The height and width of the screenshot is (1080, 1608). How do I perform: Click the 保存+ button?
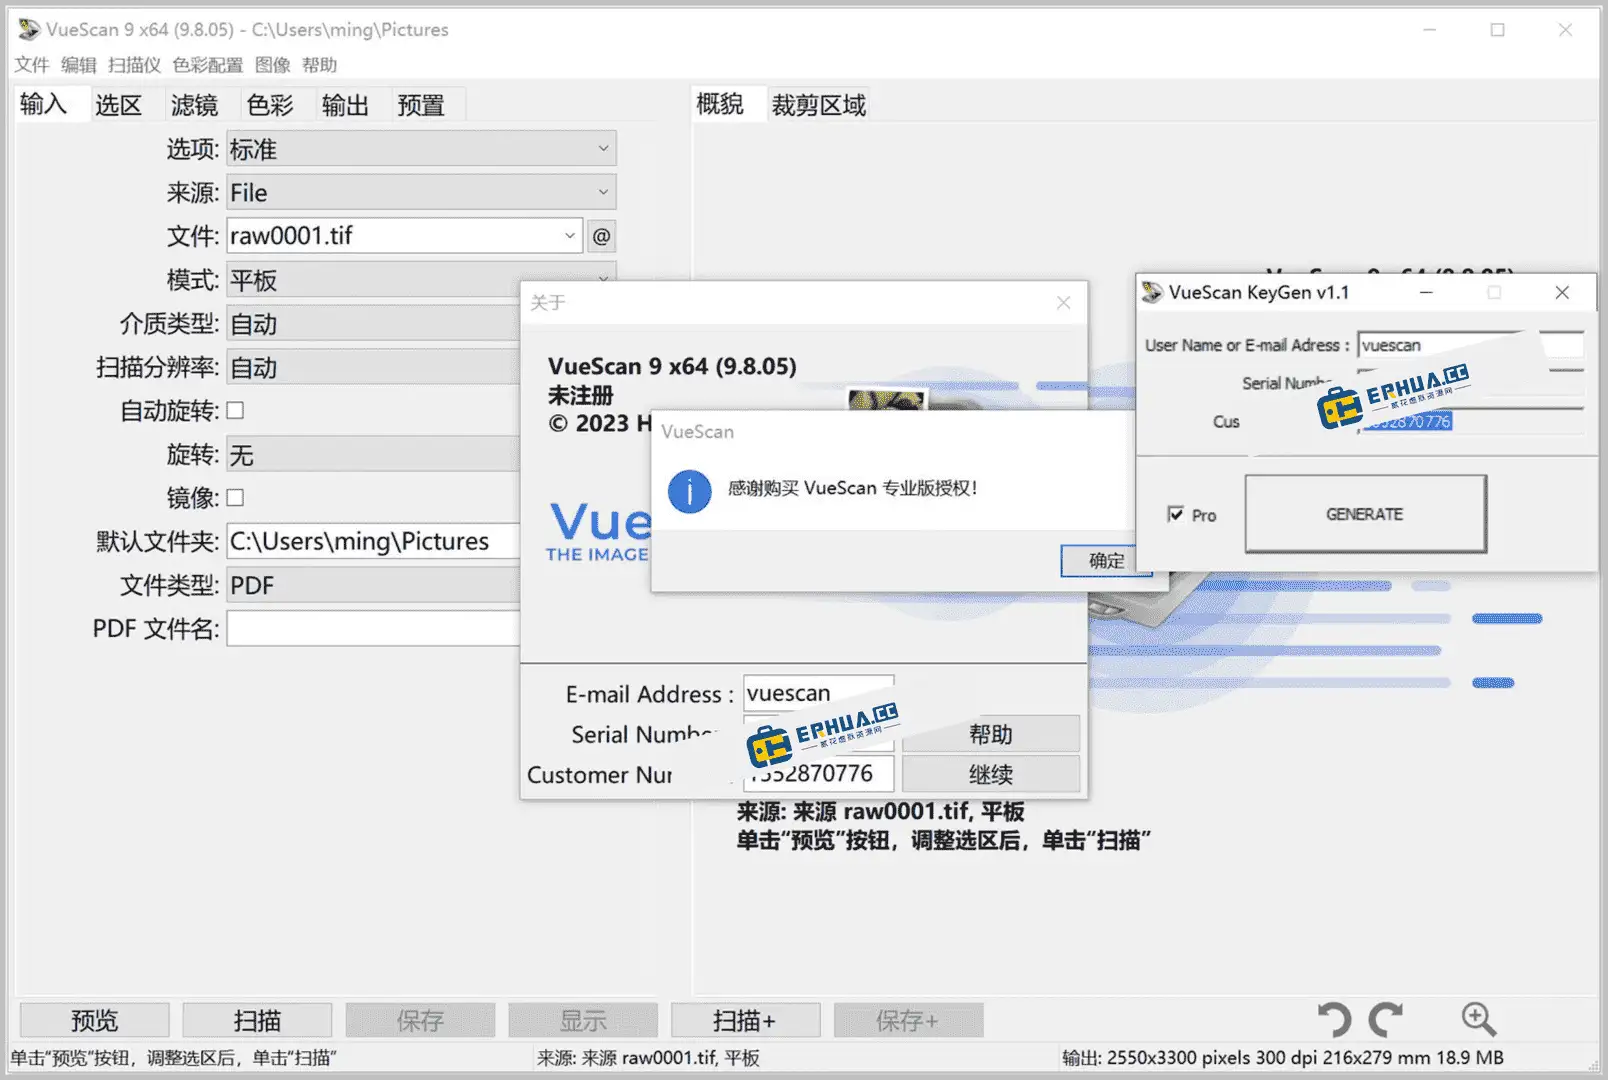[908, 1020]
